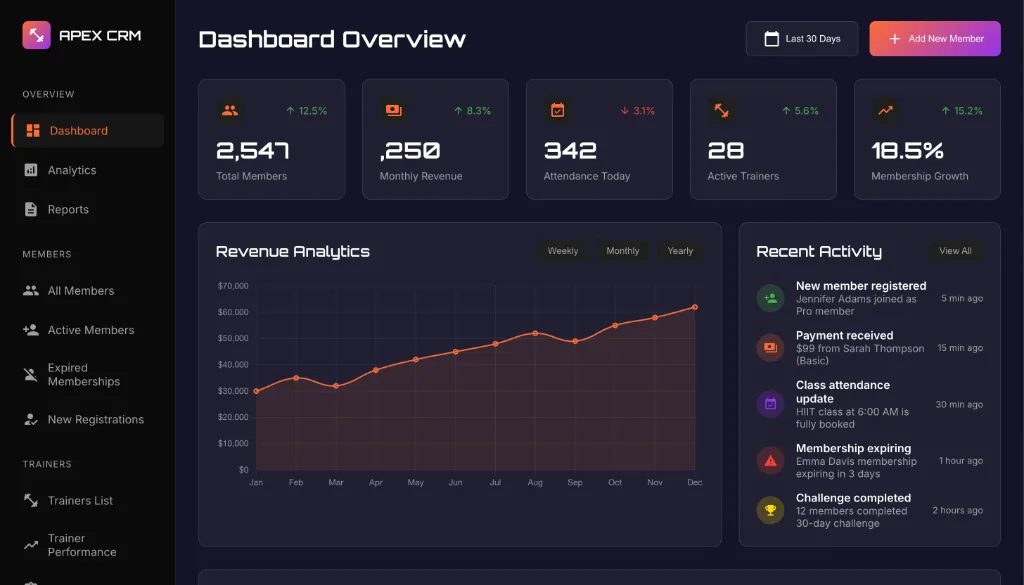Click the plus icon on Add New Member
Screen dimensions: 1024x585
pos(895,39)
